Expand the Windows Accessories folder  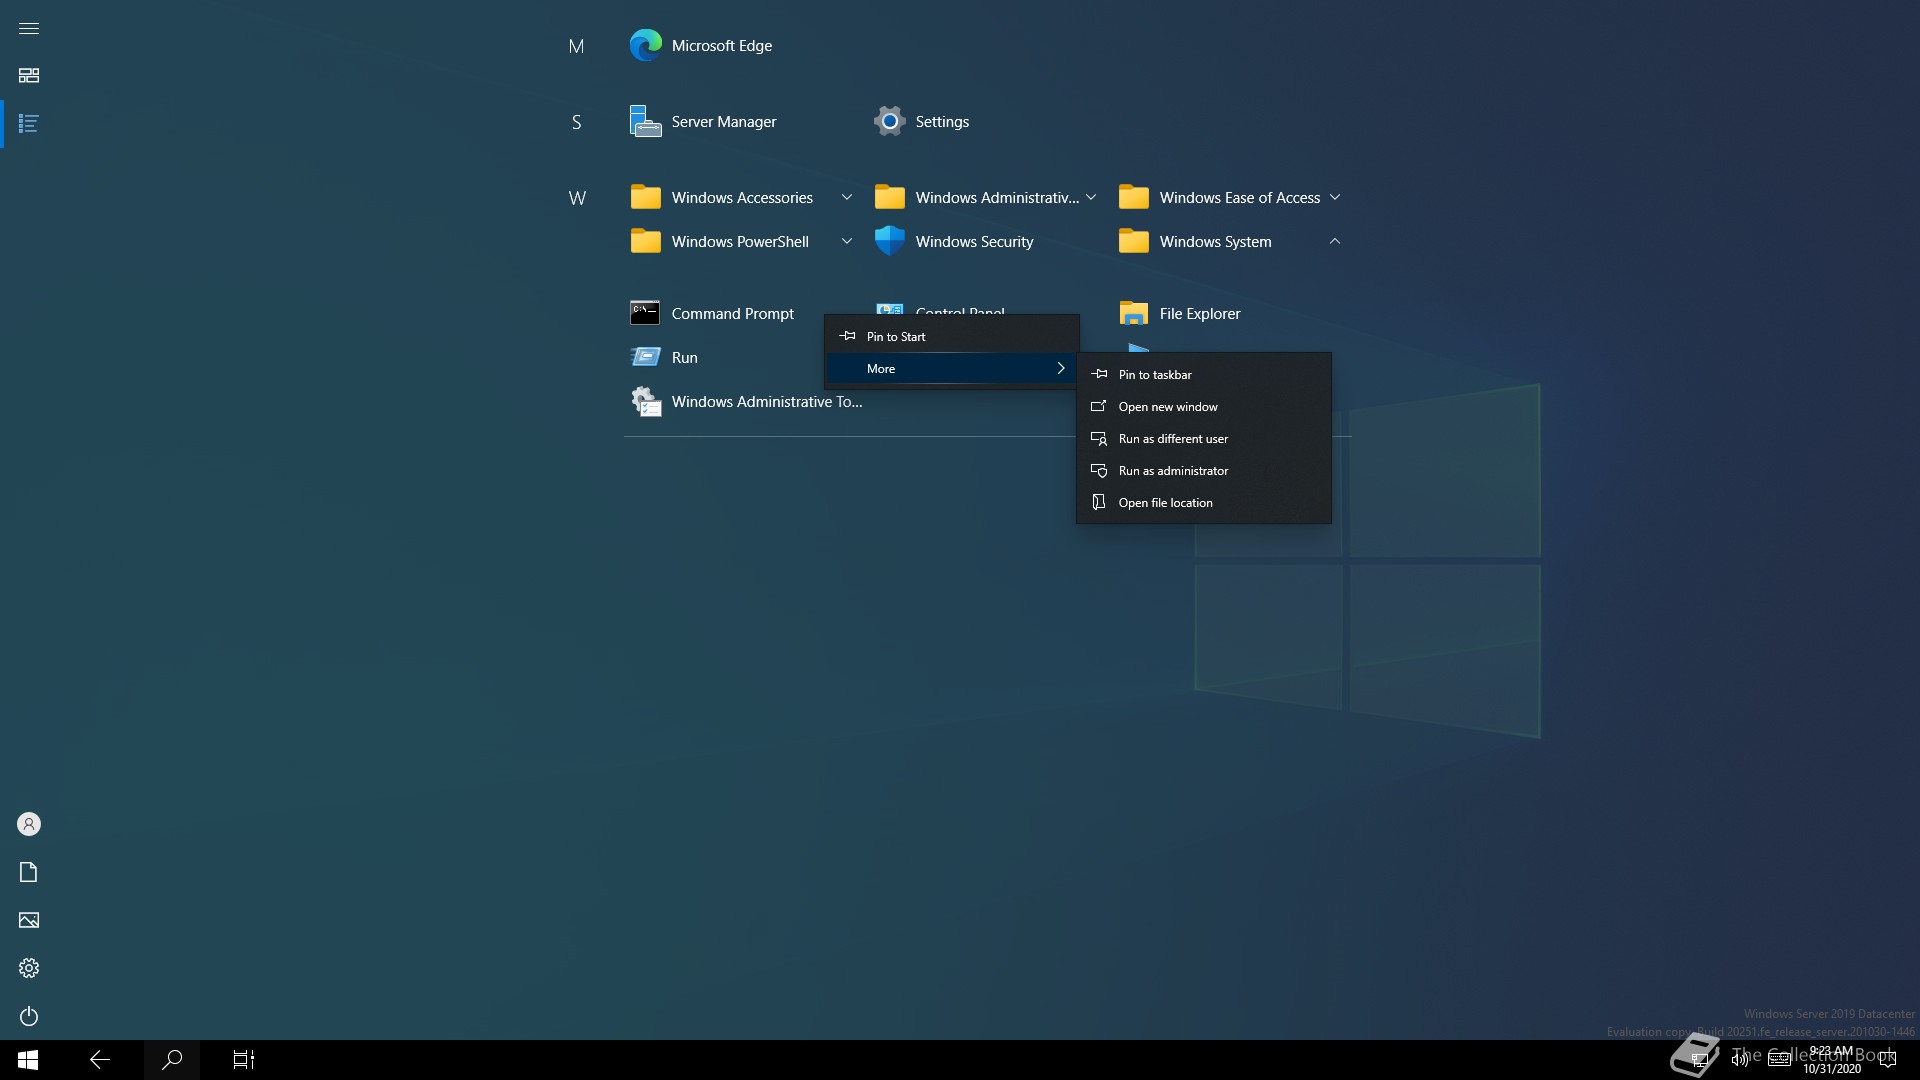[x=741, y=197]
